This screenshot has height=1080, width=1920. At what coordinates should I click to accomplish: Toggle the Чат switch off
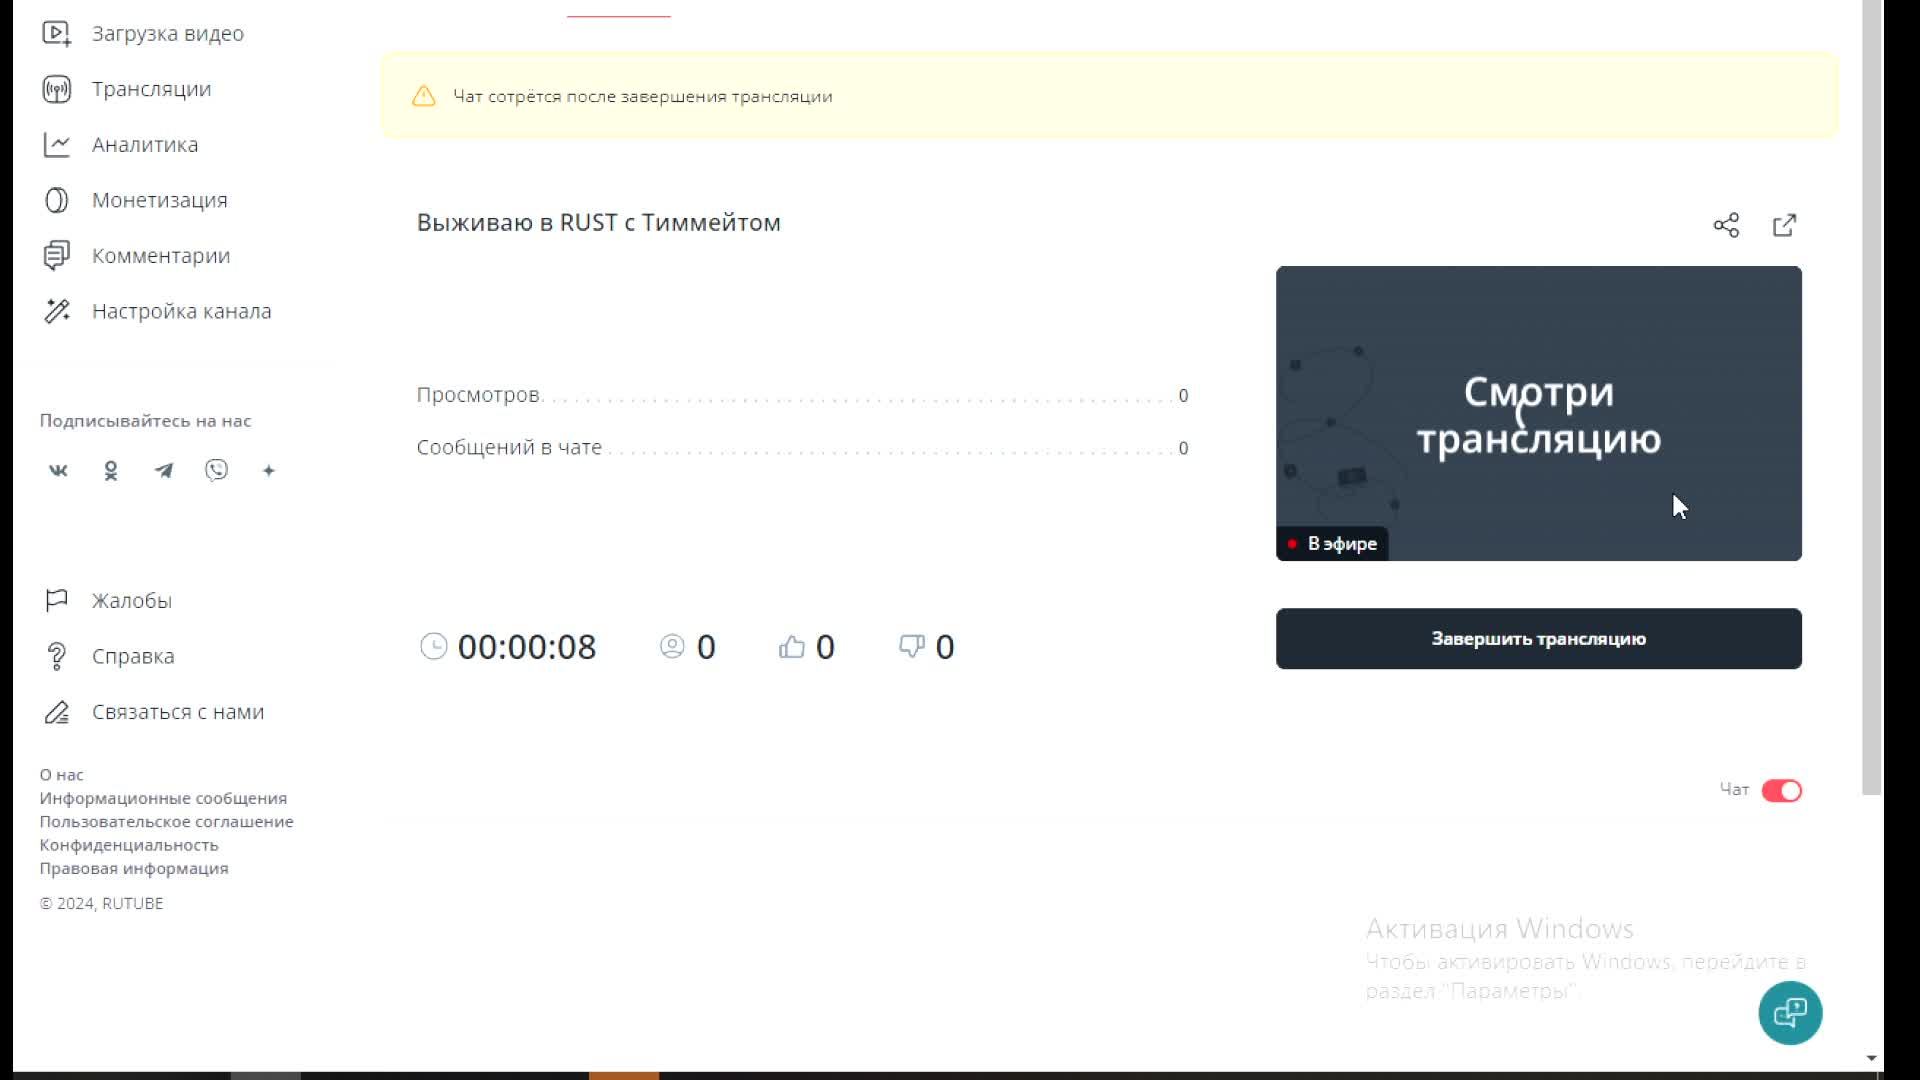coord(1782,791)
